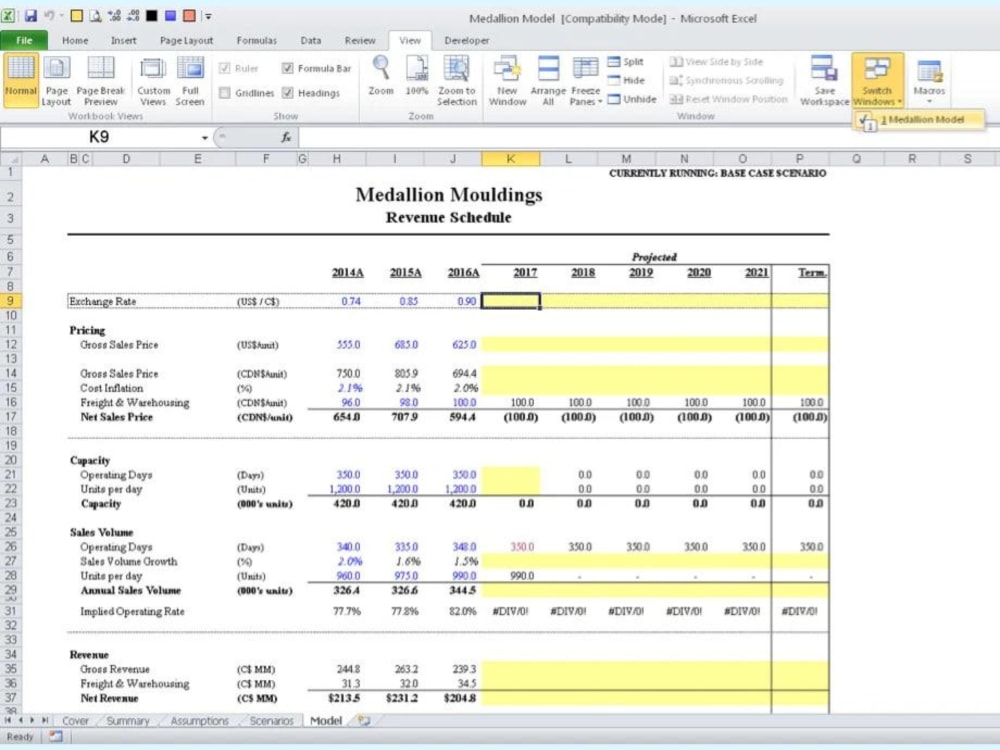The height and width of the screenshot is (750, 1000).
Task: Click the black color swatch in toolbar
Action: coord(151,15)
